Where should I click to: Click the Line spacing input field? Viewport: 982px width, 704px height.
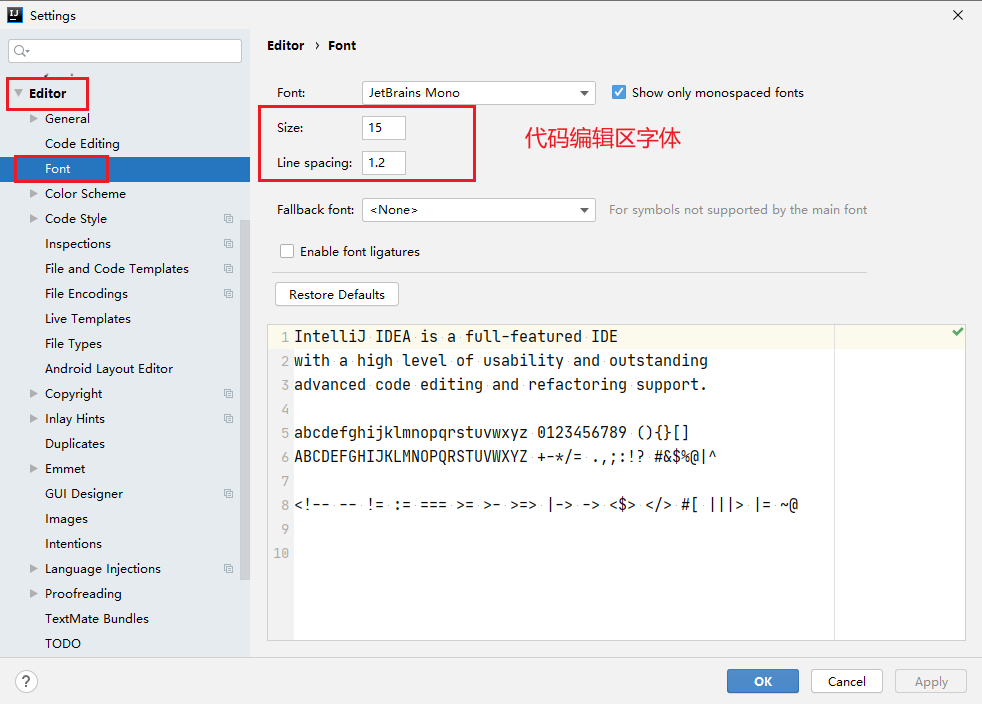coord(384,163)
